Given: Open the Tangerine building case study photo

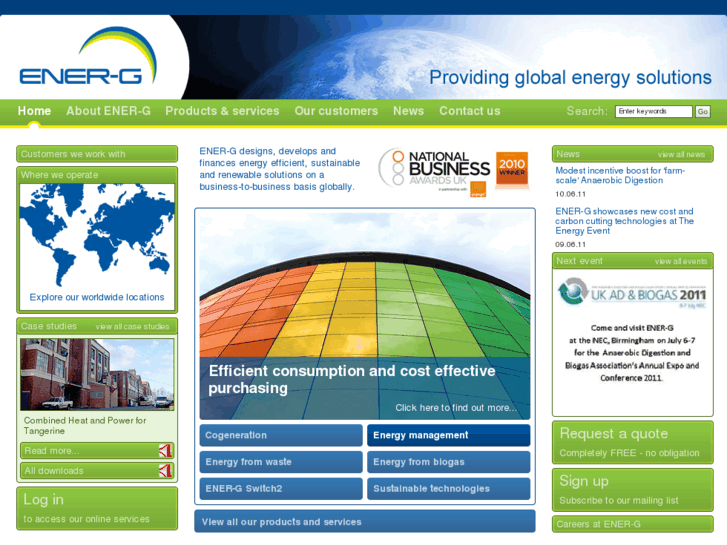Looking at the screenshot, I should (x=97, y=374).
